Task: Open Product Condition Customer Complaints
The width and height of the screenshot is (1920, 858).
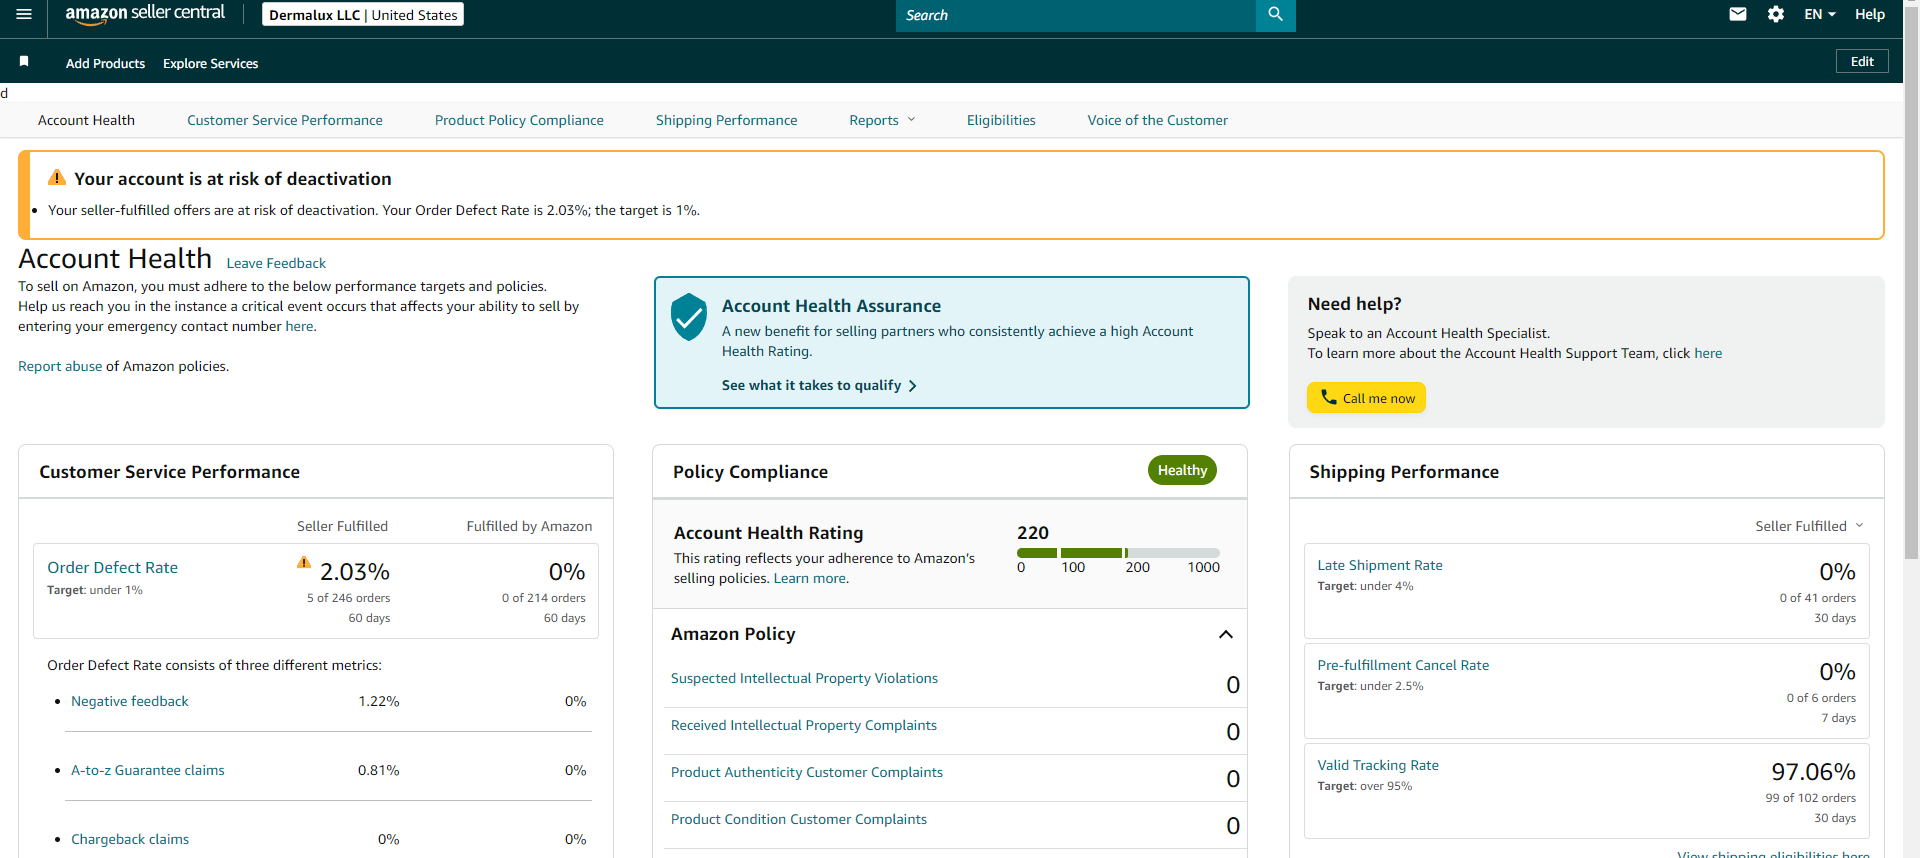Action: coord(799,819)
